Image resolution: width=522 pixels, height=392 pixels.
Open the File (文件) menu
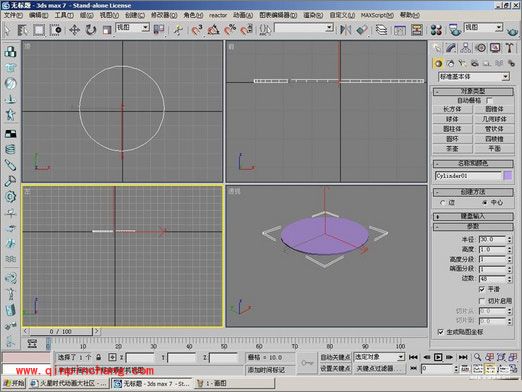[13, 15]
